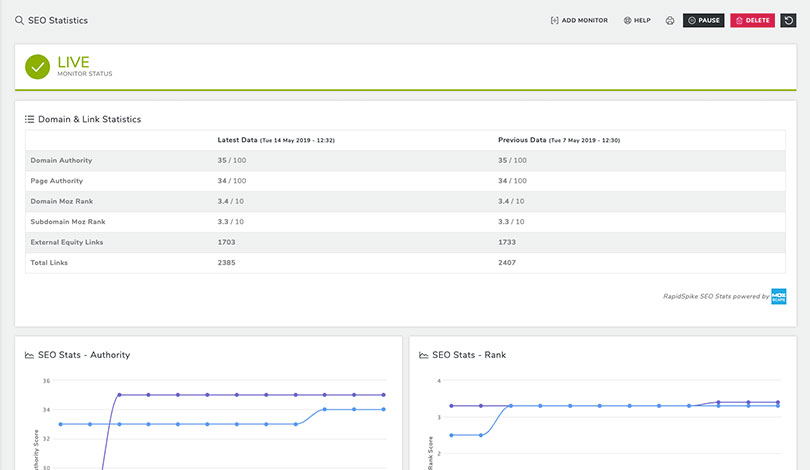Screen dimensions: 810x470
Task: Click previous Domain Authority value 35 / 100
Action: (x=512, y=161)
